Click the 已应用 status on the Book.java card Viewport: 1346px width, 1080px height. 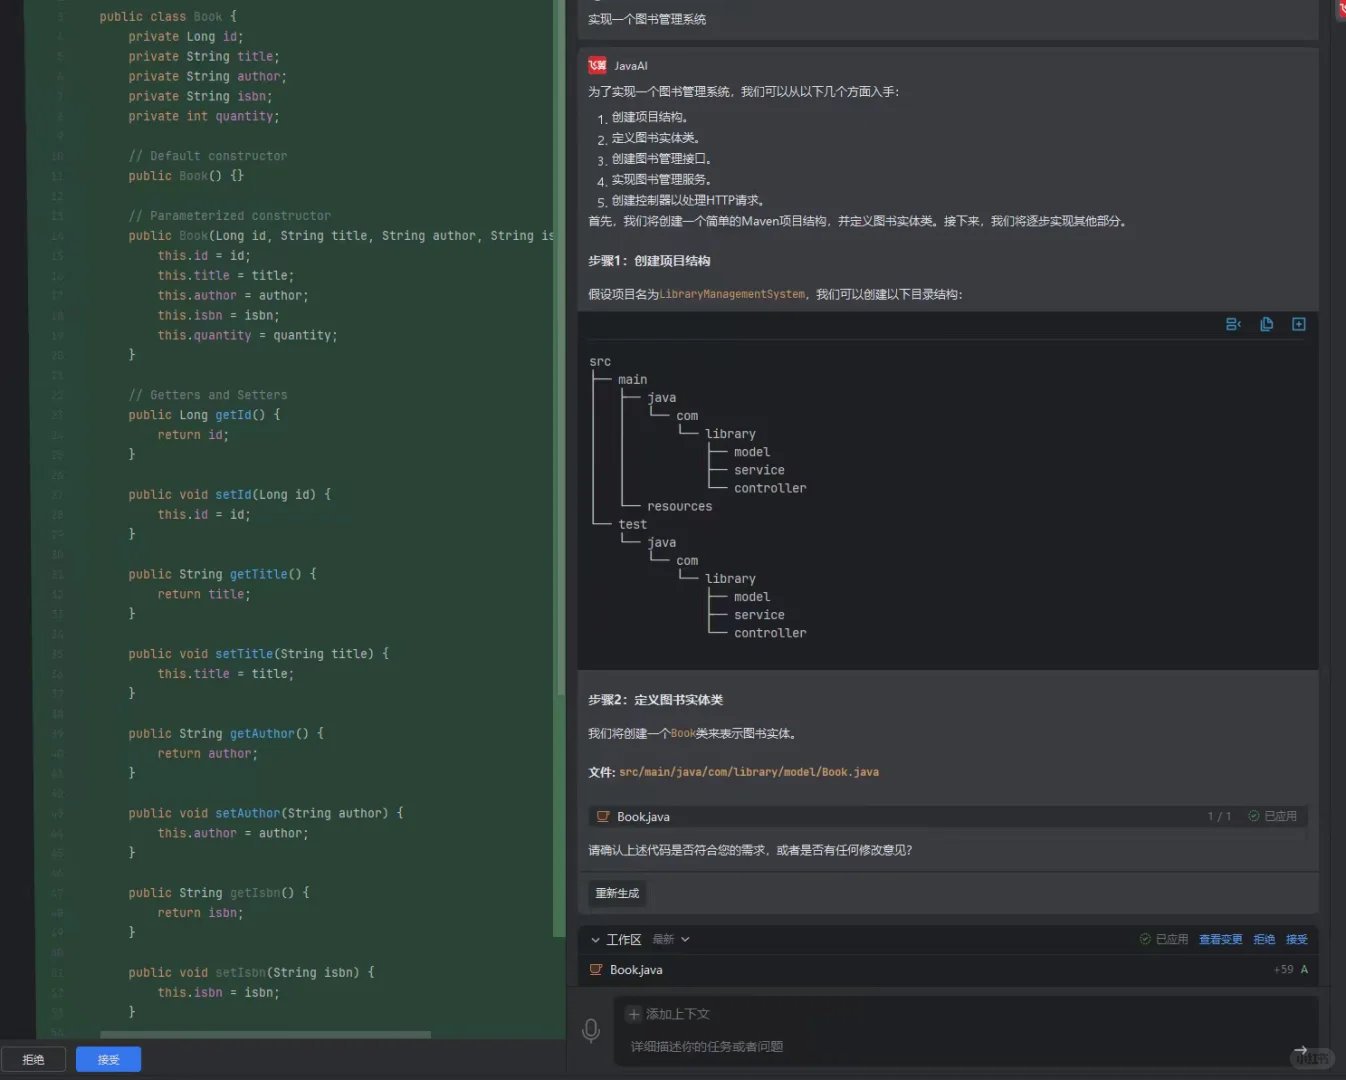(1281, 817)
